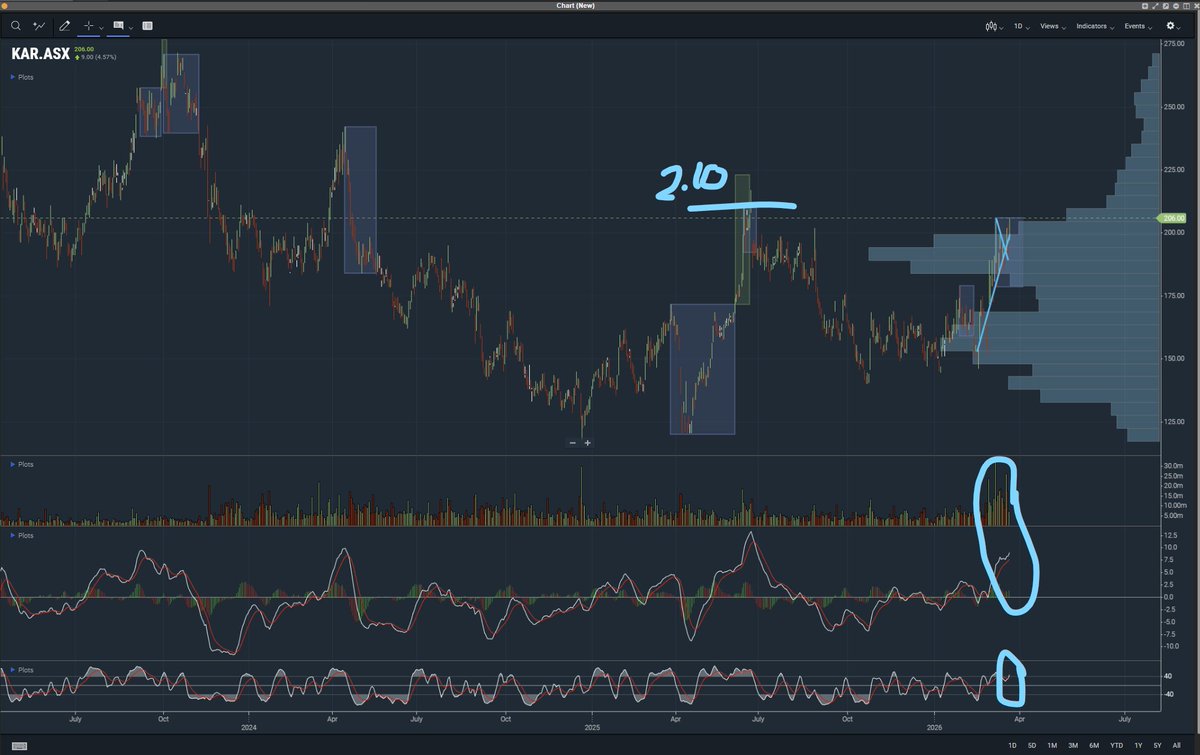Select the 6M time range

coord(1093,746)
